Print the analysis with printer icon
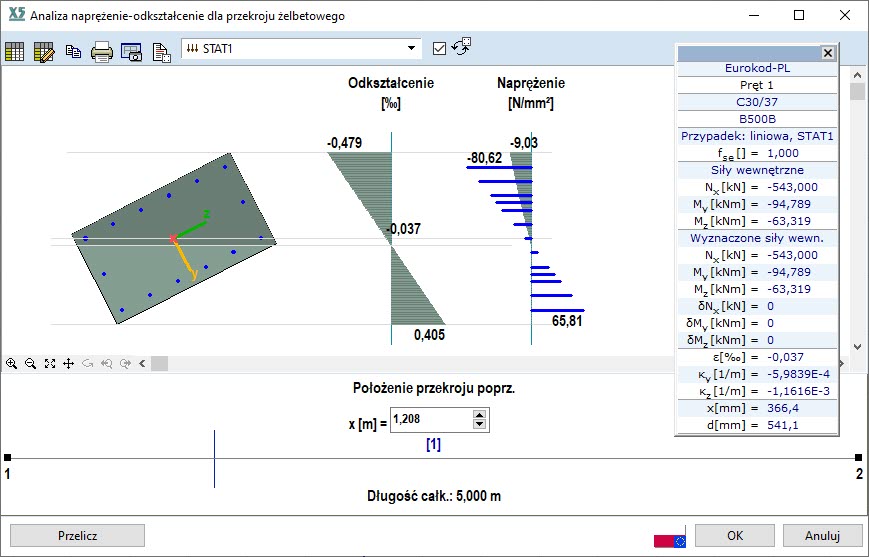 pos(102,52)
